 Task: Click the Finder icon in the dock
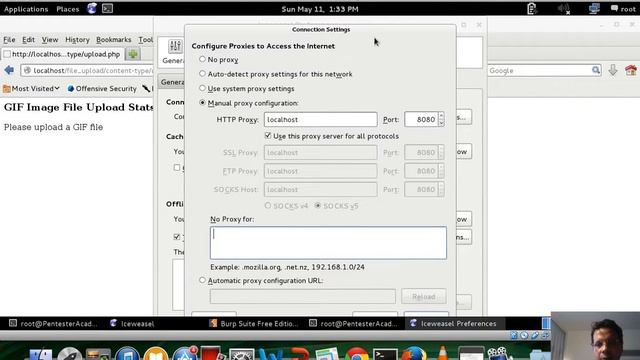coord(40,354)
